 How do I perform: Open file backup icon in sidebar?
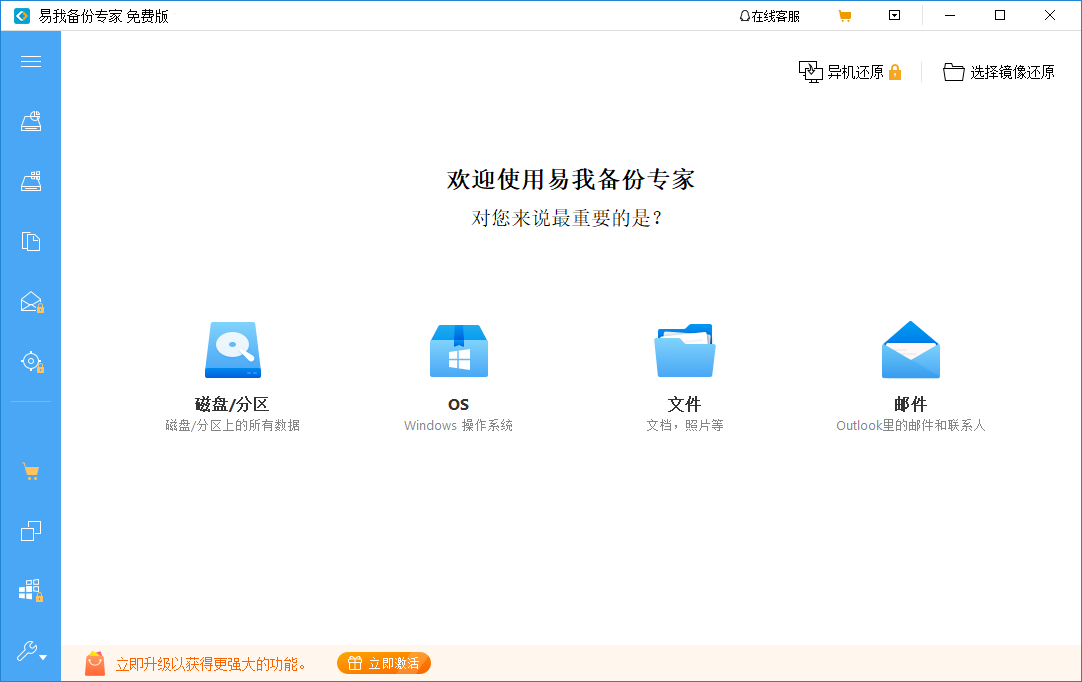coord(30,242)
